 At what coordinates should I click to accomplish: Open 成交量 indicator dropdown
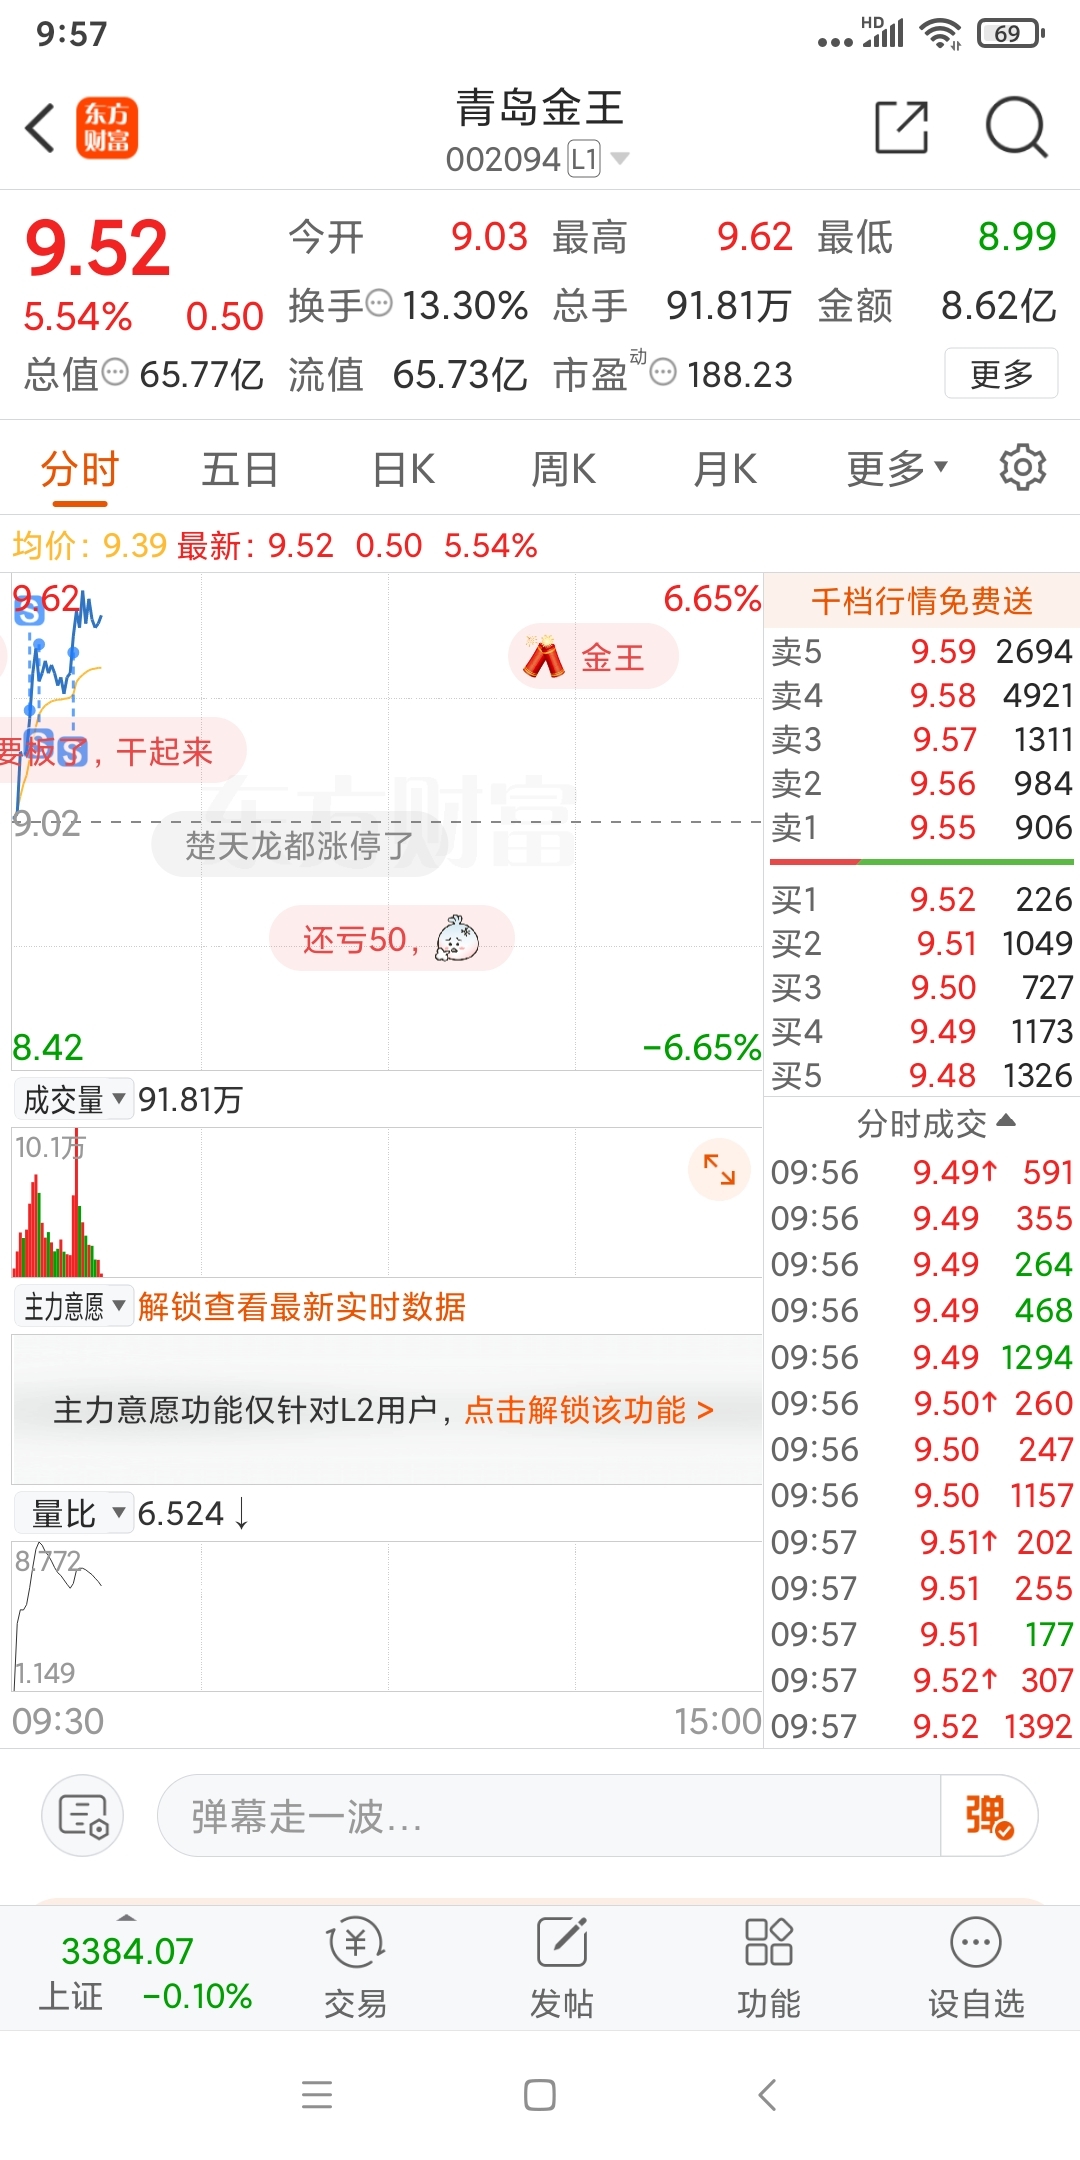[74, 1099]
